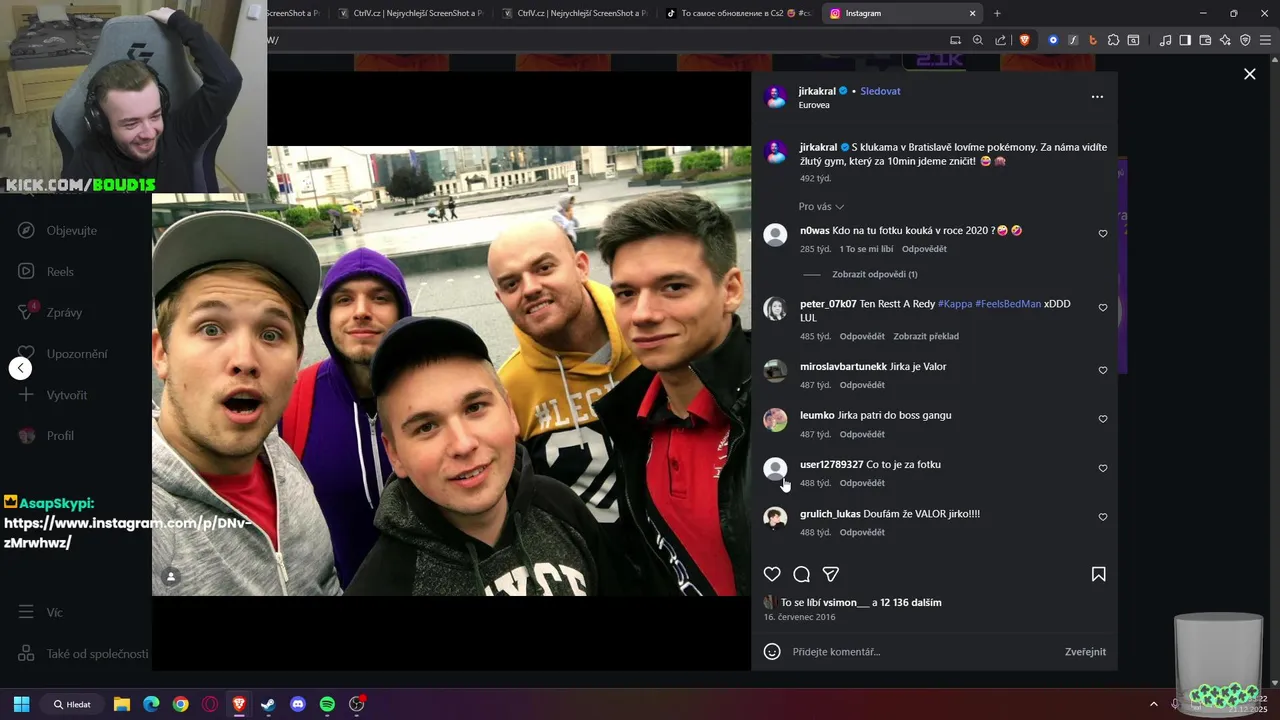
Task: Open the emoji picker in comment field
Action: (772, 651)
